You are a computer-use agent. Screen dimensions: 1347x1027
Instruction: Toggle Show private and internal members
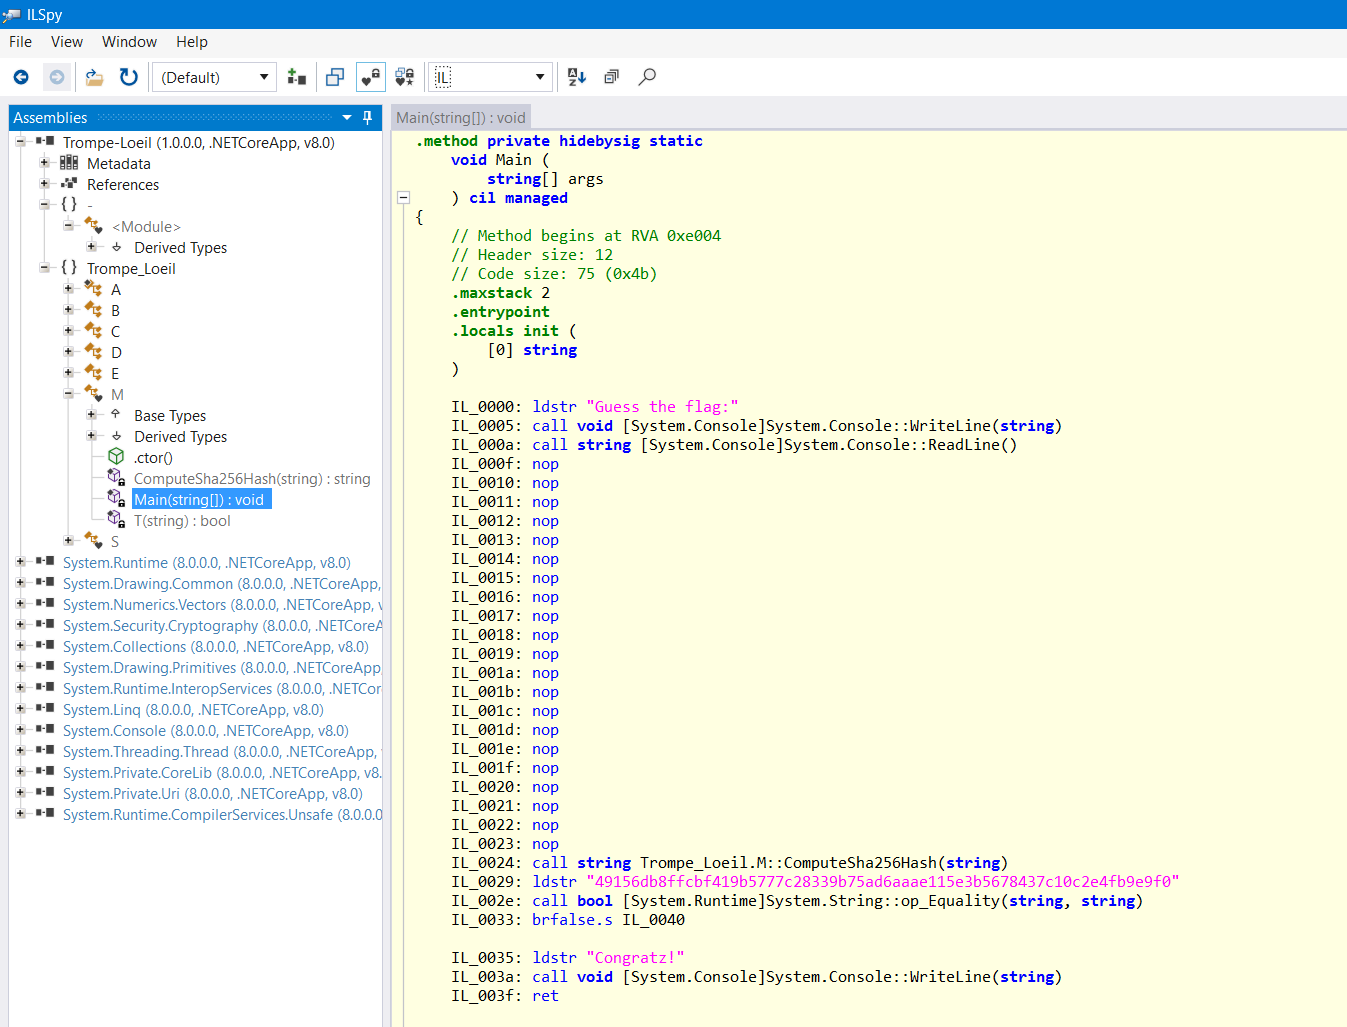[370, 77]
